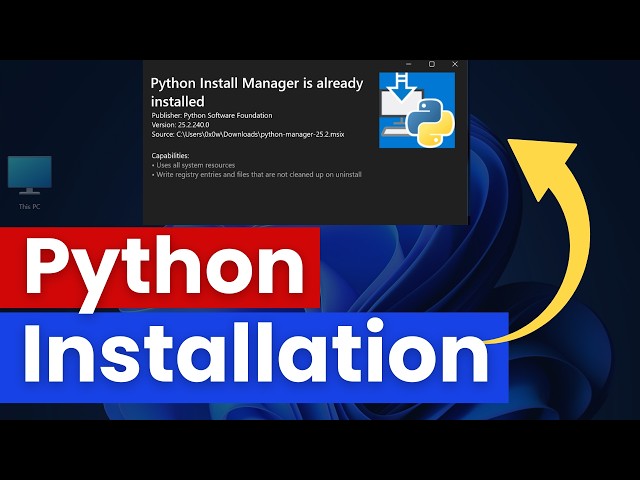This screenshot has height=480, width=640.
Task: Click the 'Python Install Manager is already installed' heading
Action: click(x=257, y=92)
